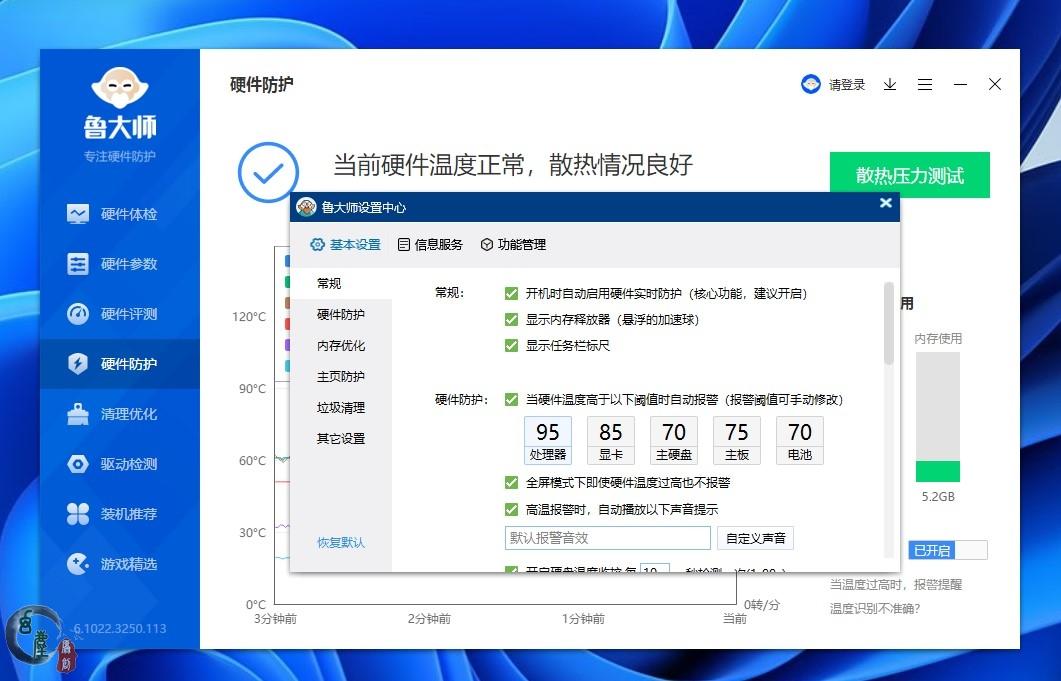The width and height of the screenshot is (1061, 681).
Task: Toggle 显示任务栏标尺 checkbox
Action: [x=512, y=346]
